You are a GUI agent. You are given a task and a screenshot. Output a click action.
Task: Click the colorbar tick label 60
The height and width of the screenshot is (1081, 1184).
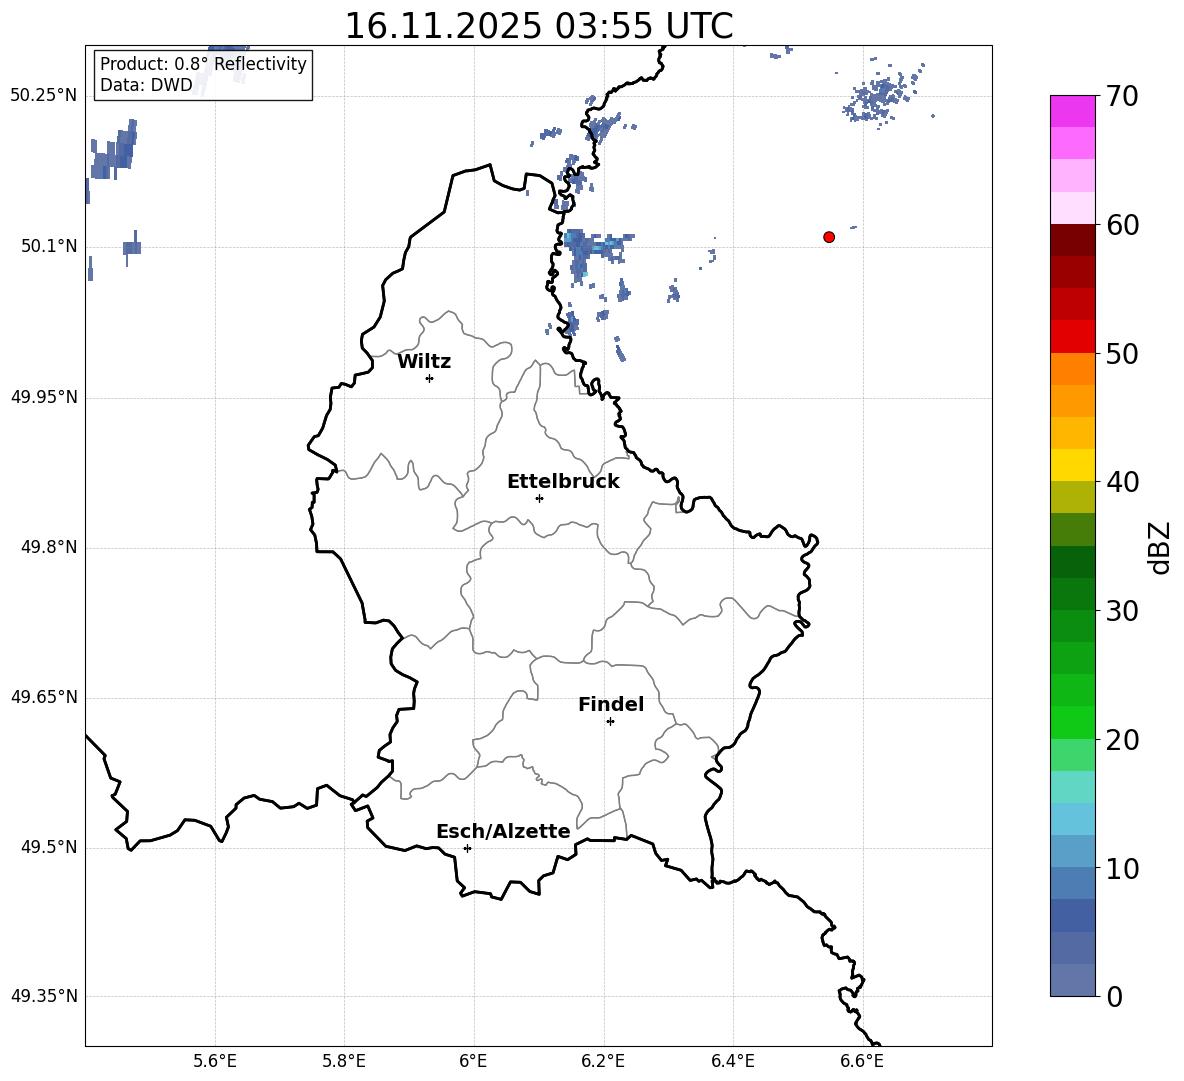[x=1122, y=225]
